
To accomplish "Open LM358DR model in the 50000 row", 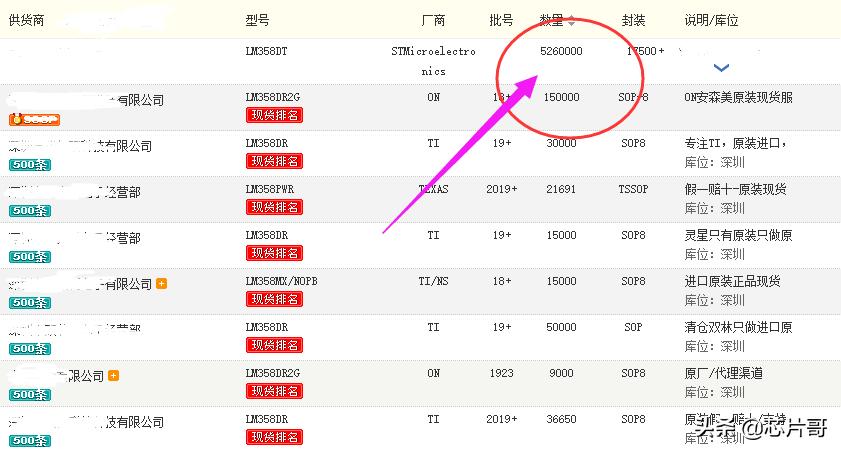I will click(x=267, y=327).
